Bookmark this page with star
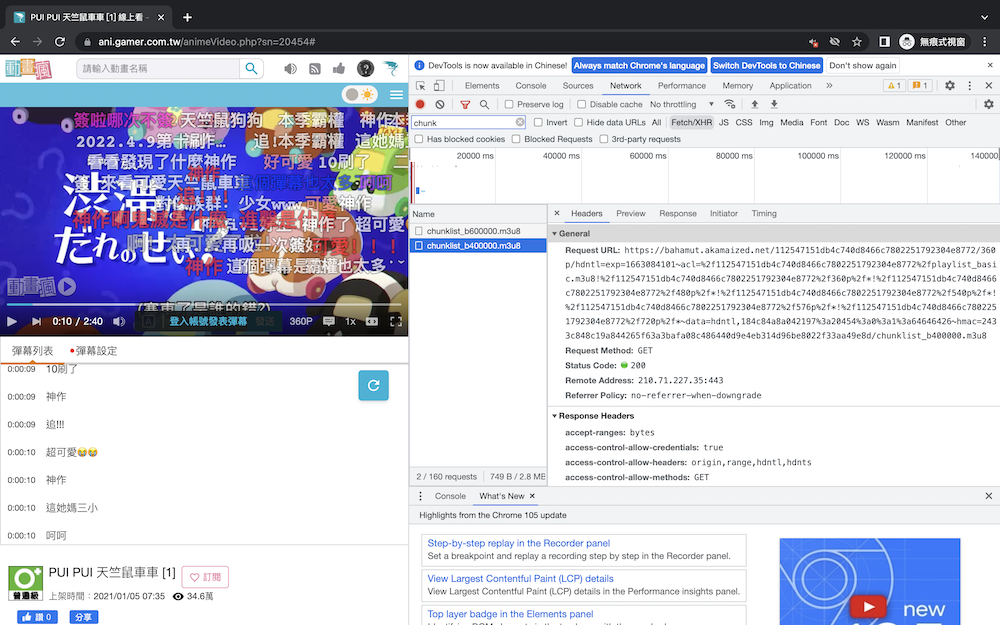Screen dimensions: 1000x625 [x=857, y=42]
